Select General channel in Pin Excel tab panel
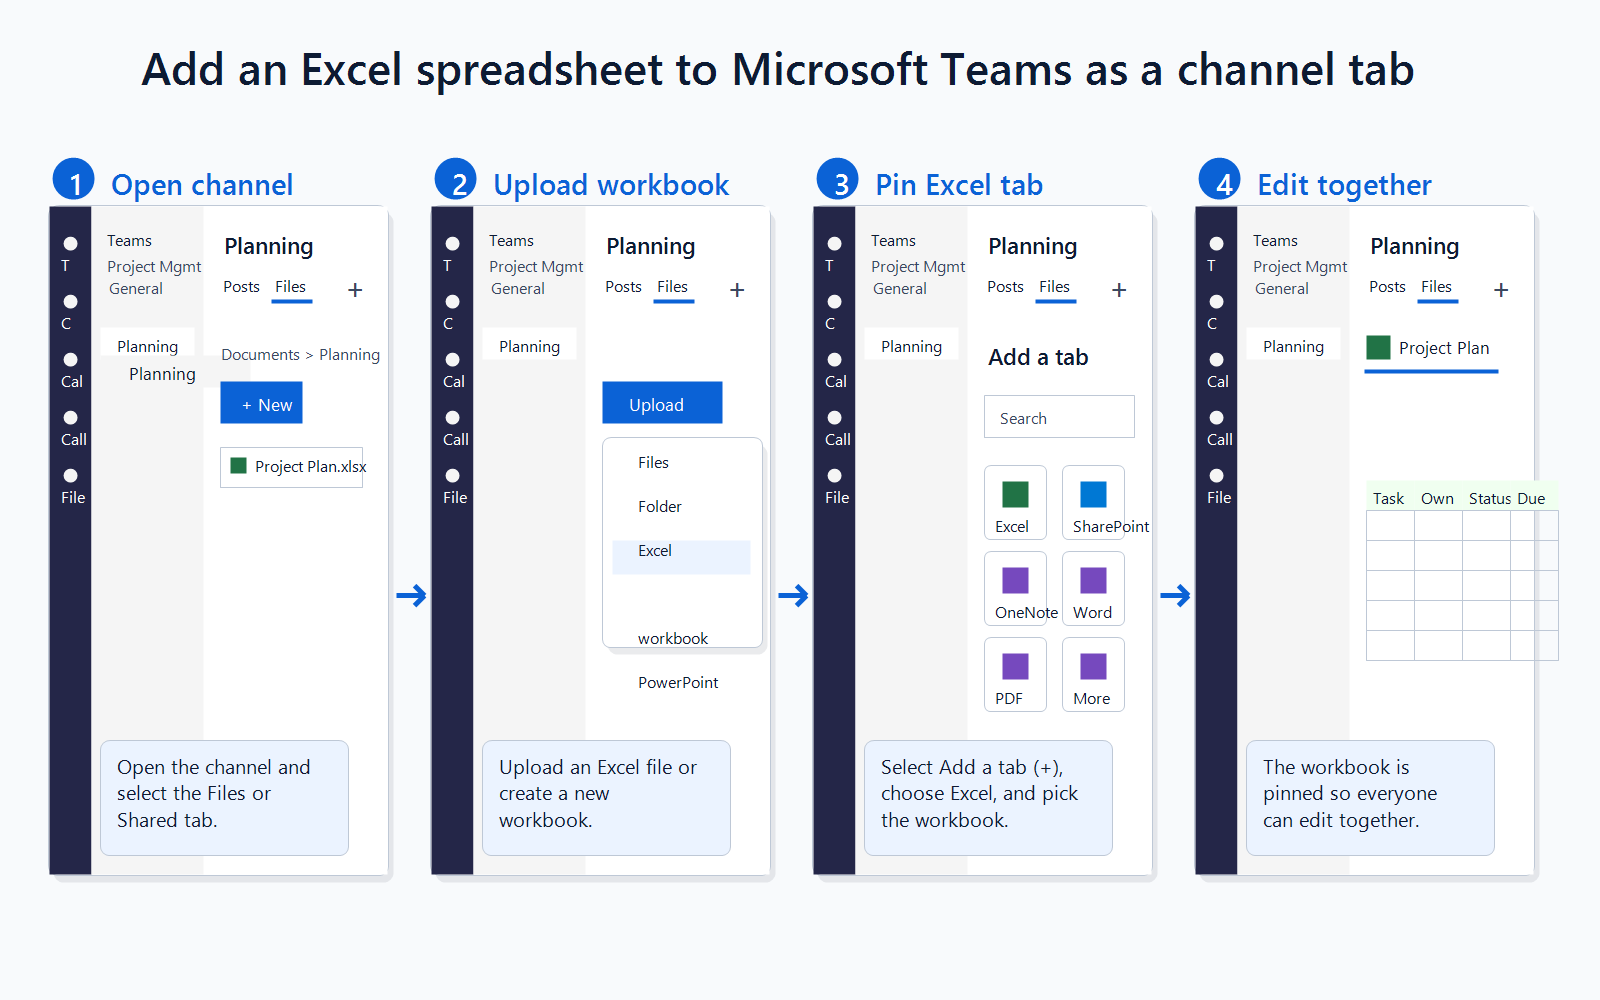 pos(900,289)
